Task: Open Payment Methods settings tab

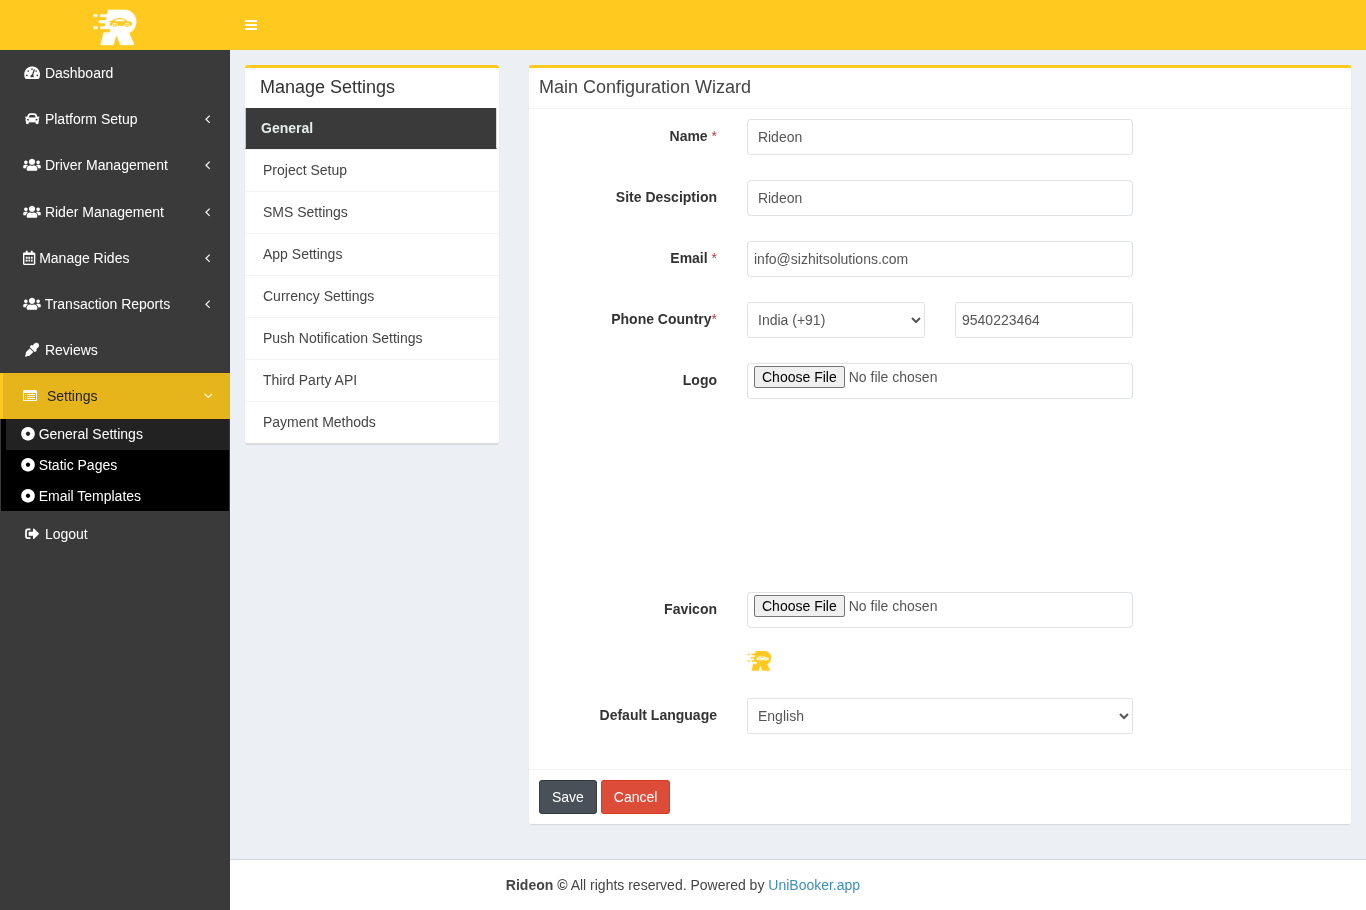Action: [x=319, y=422]
